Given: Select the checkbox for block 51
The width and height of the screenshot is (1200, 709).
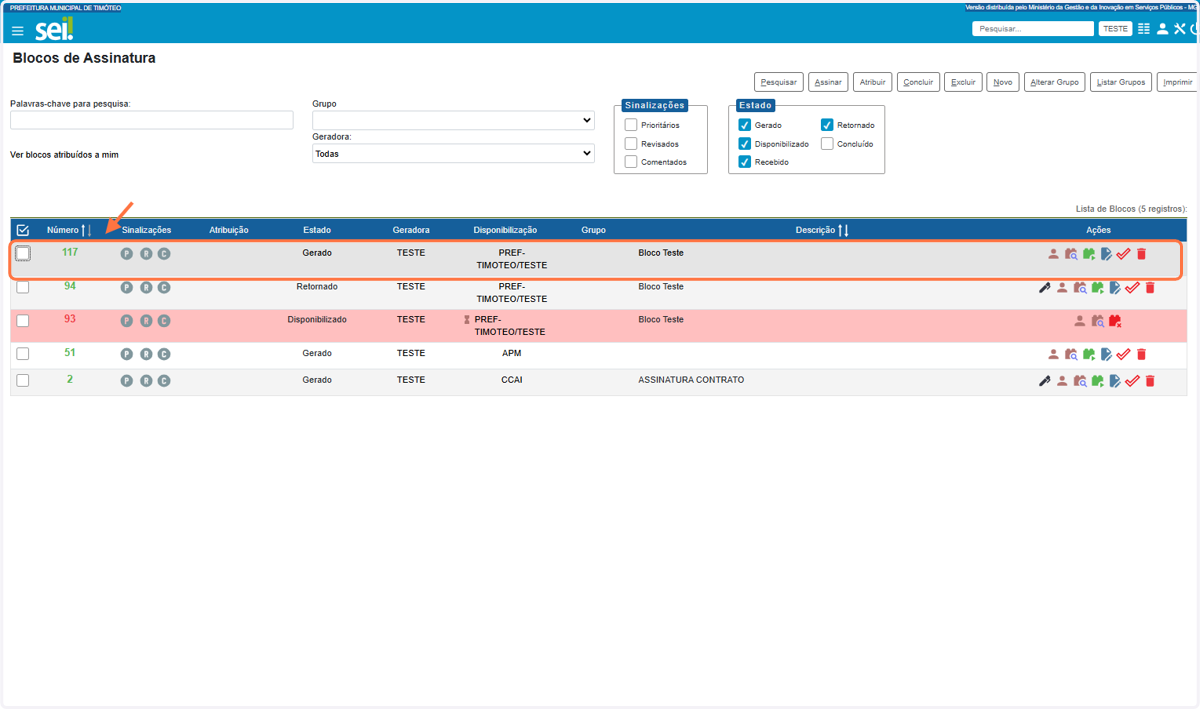Looking at the screenshot, I should coord(23,354).
